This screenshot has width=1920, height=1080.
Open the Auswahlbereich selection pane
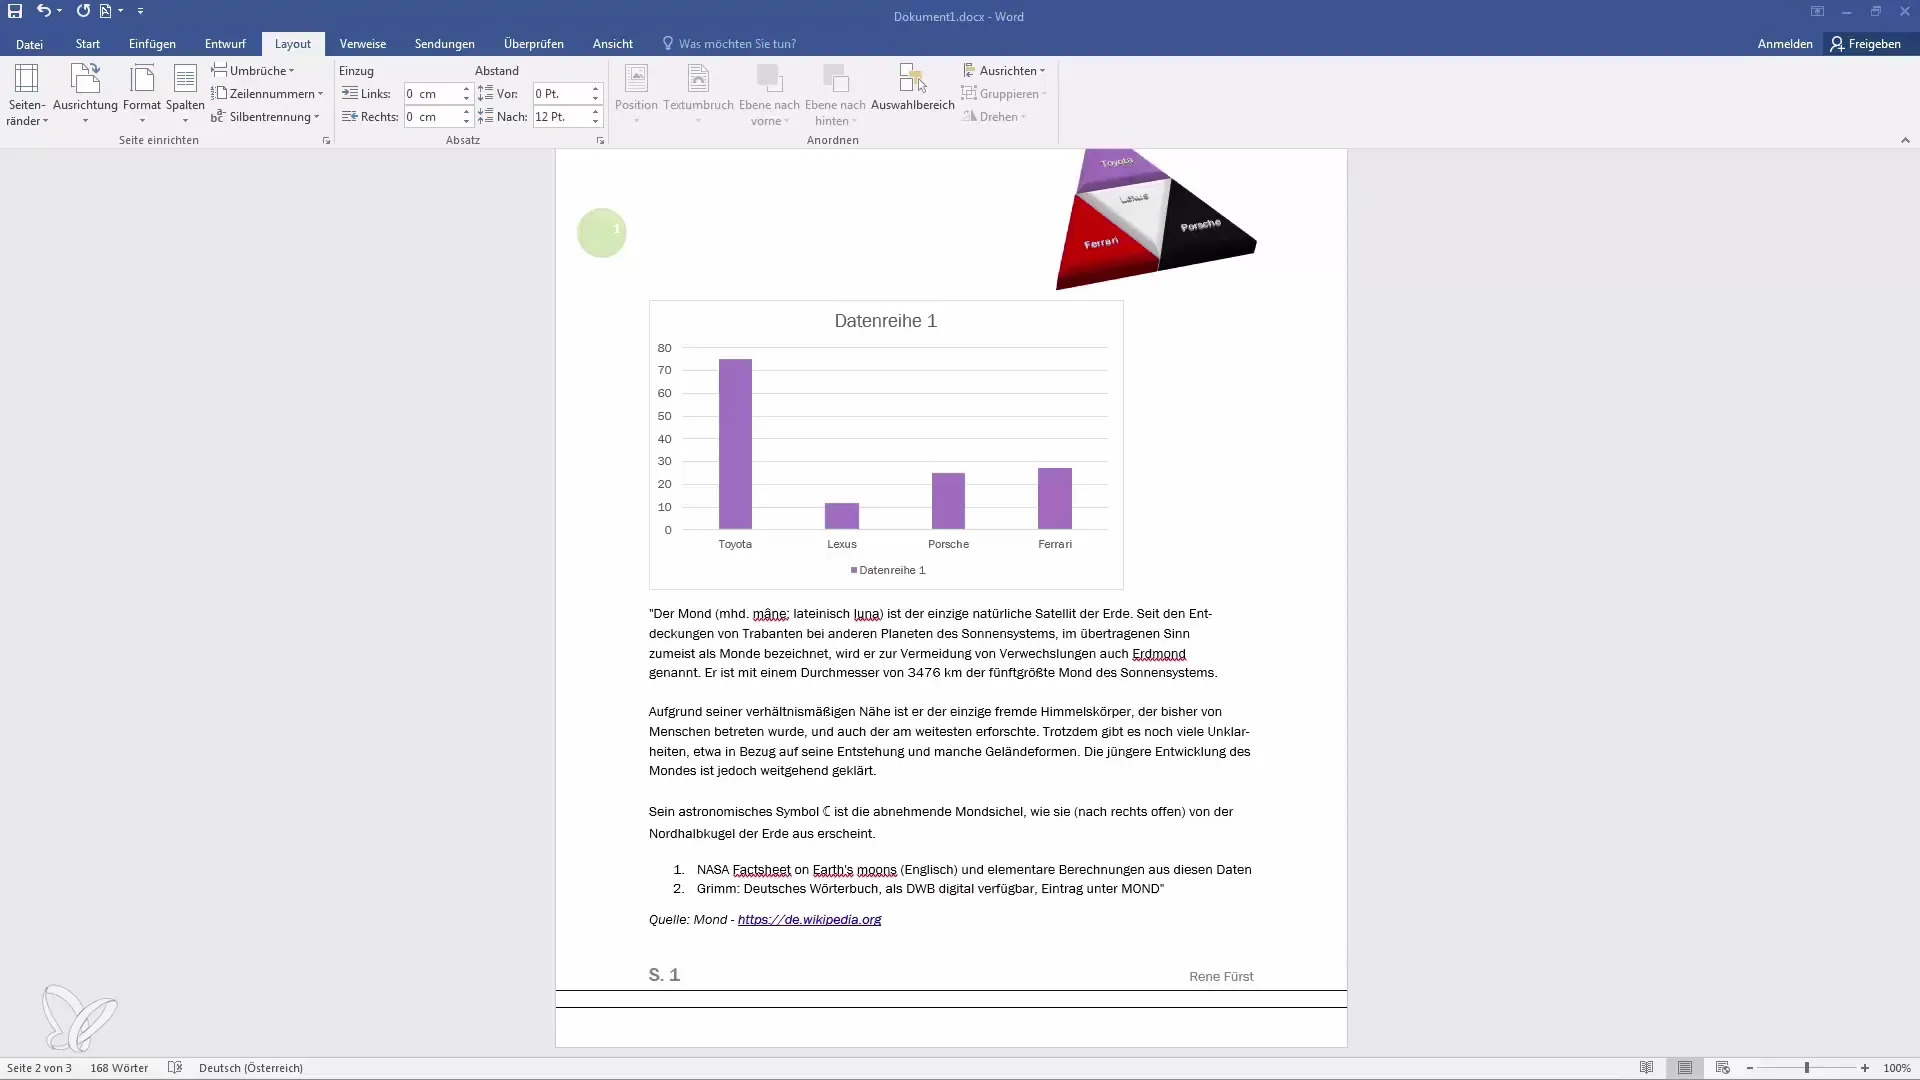coord(912,88)
